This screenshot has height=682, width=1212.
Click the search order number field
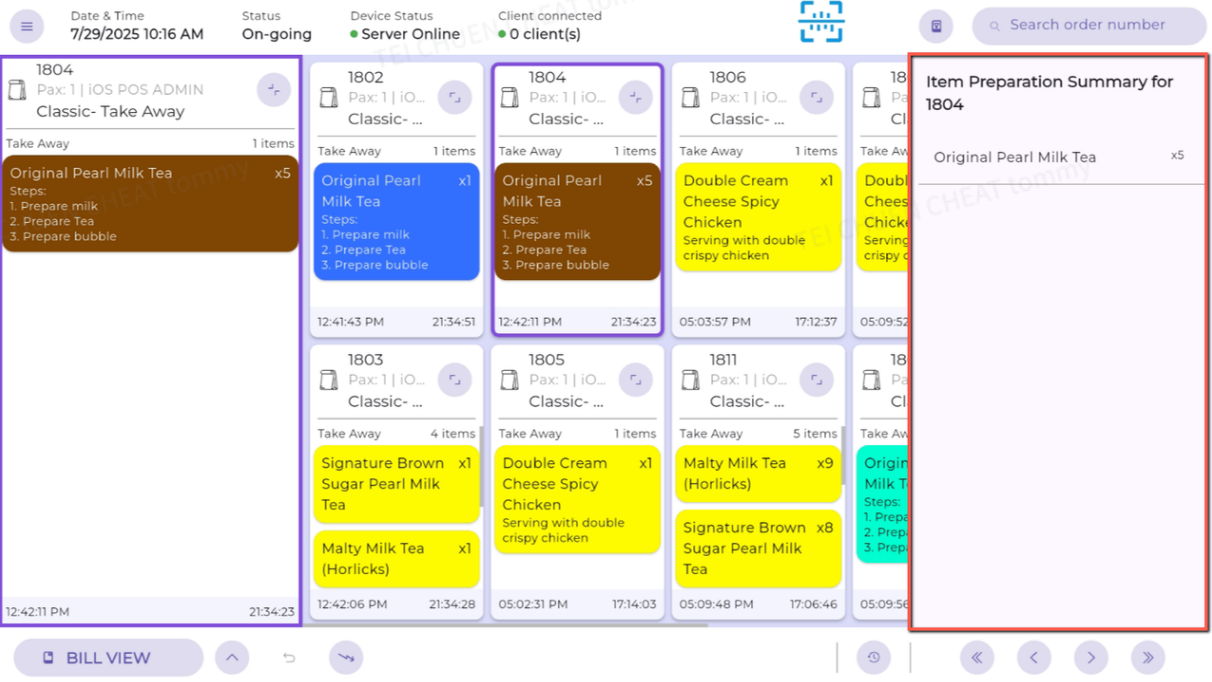pos(1088,26)
